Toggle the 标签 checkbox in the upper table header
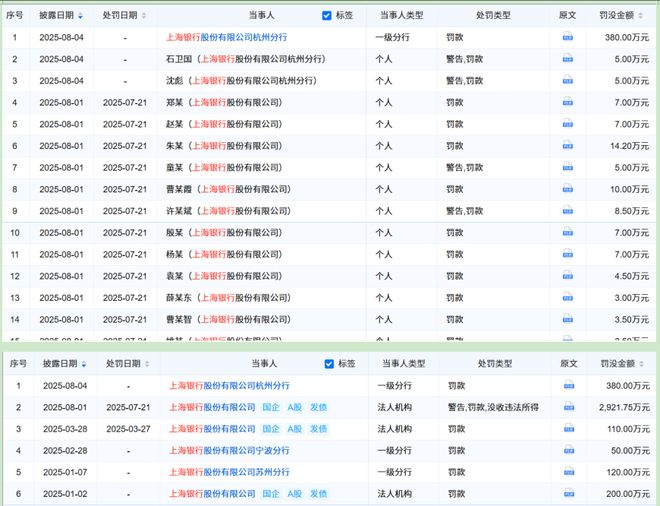The width and height of the screenshot is (660, 506). pos(327,16)
